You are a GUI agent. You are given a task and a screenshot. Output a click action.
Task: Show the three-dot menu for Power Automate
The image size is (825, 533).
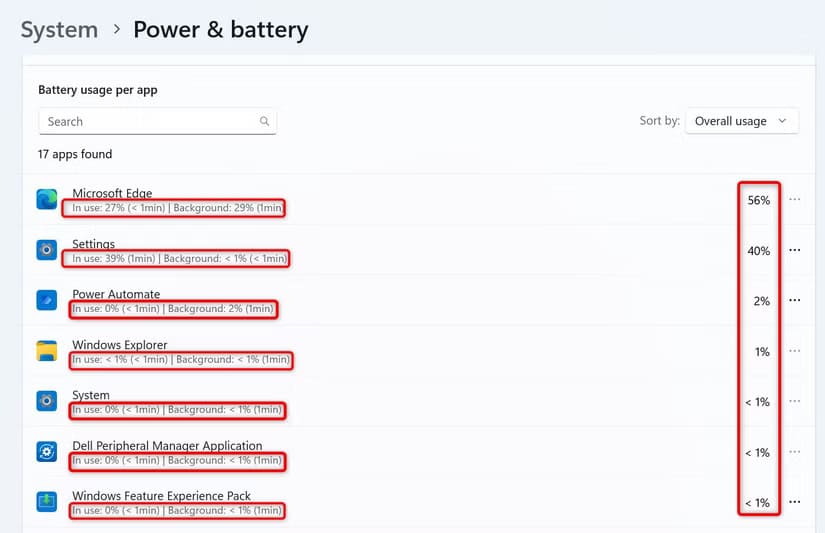pyautogui.click(x=795, y=300)
